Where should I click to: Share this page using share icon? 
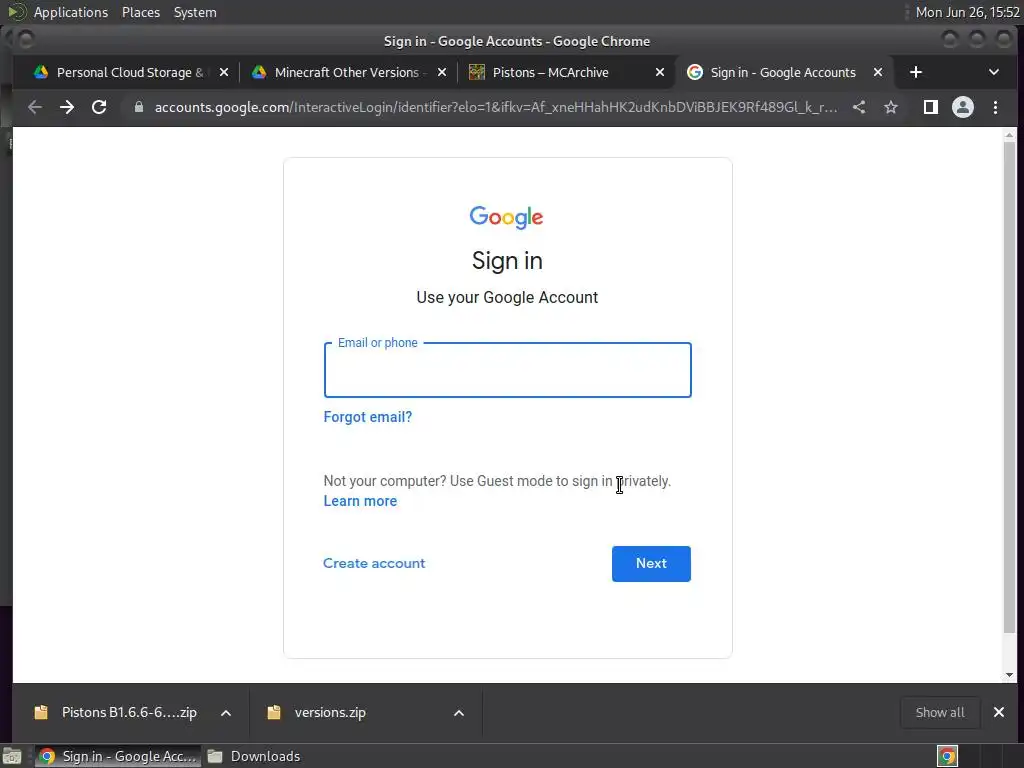pyautogui.click(x=859, y=107)
